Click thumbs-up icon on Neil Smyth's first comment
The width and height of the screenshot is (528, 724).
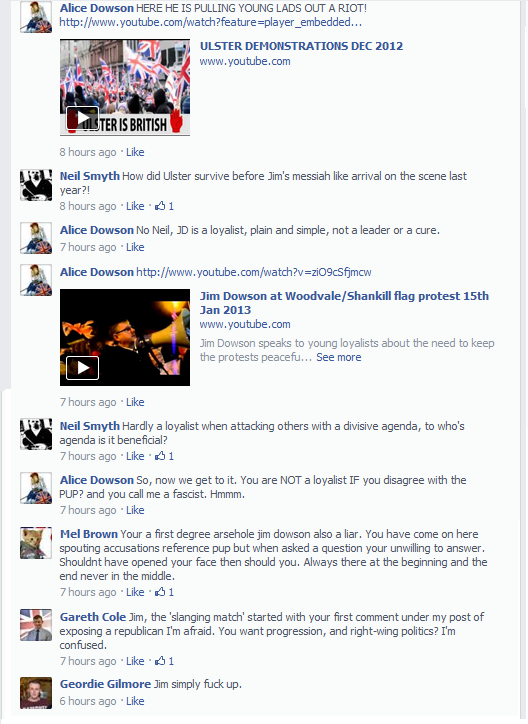coord(160,206)
